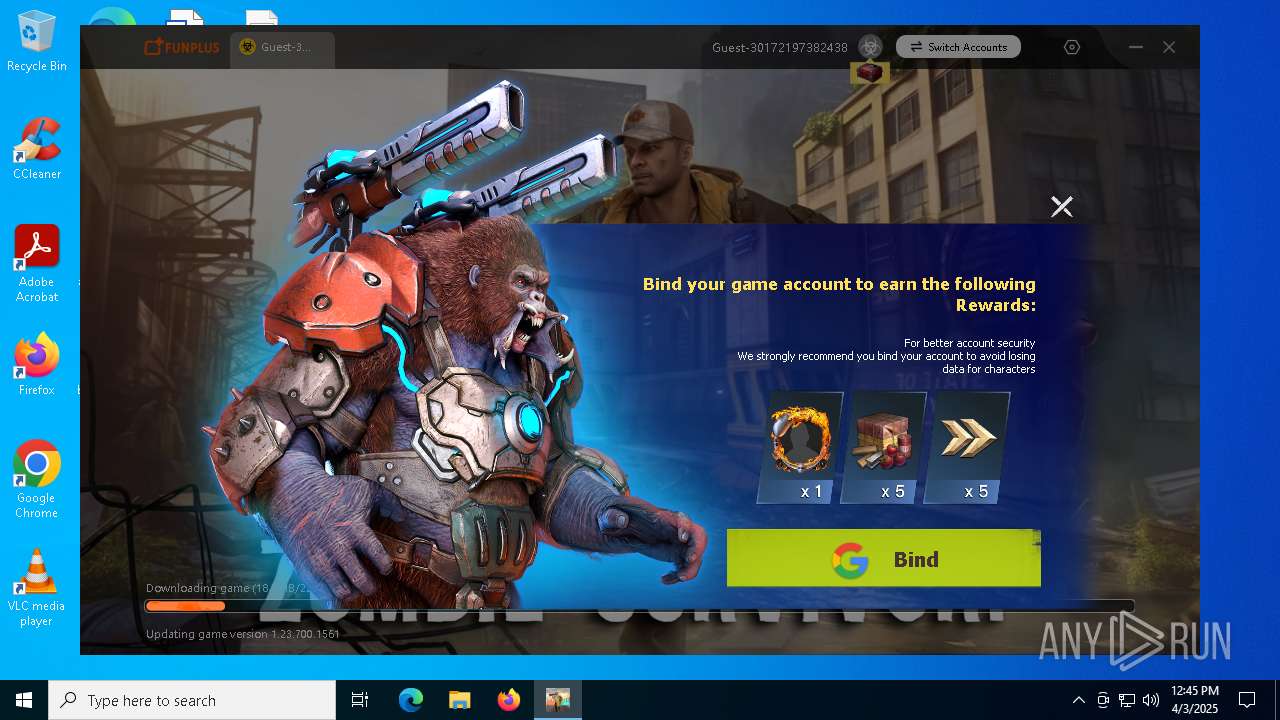This screenshot has width=1280, height=720.
Task: Open CCleaner desktop shortcut
Action: tap(37, 148)
